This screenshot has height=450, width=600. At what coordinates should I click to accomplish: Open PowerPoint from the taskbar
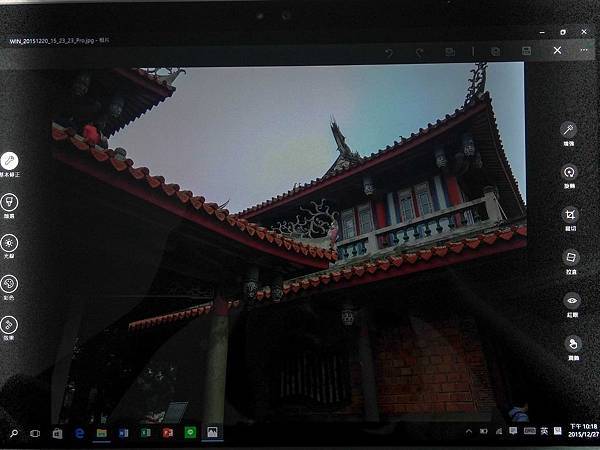coord(168,433)
